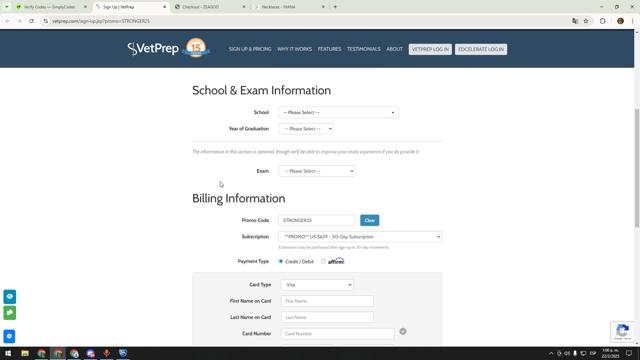
Task: Open the Card Type dropdown
Action: click(317, 284)
